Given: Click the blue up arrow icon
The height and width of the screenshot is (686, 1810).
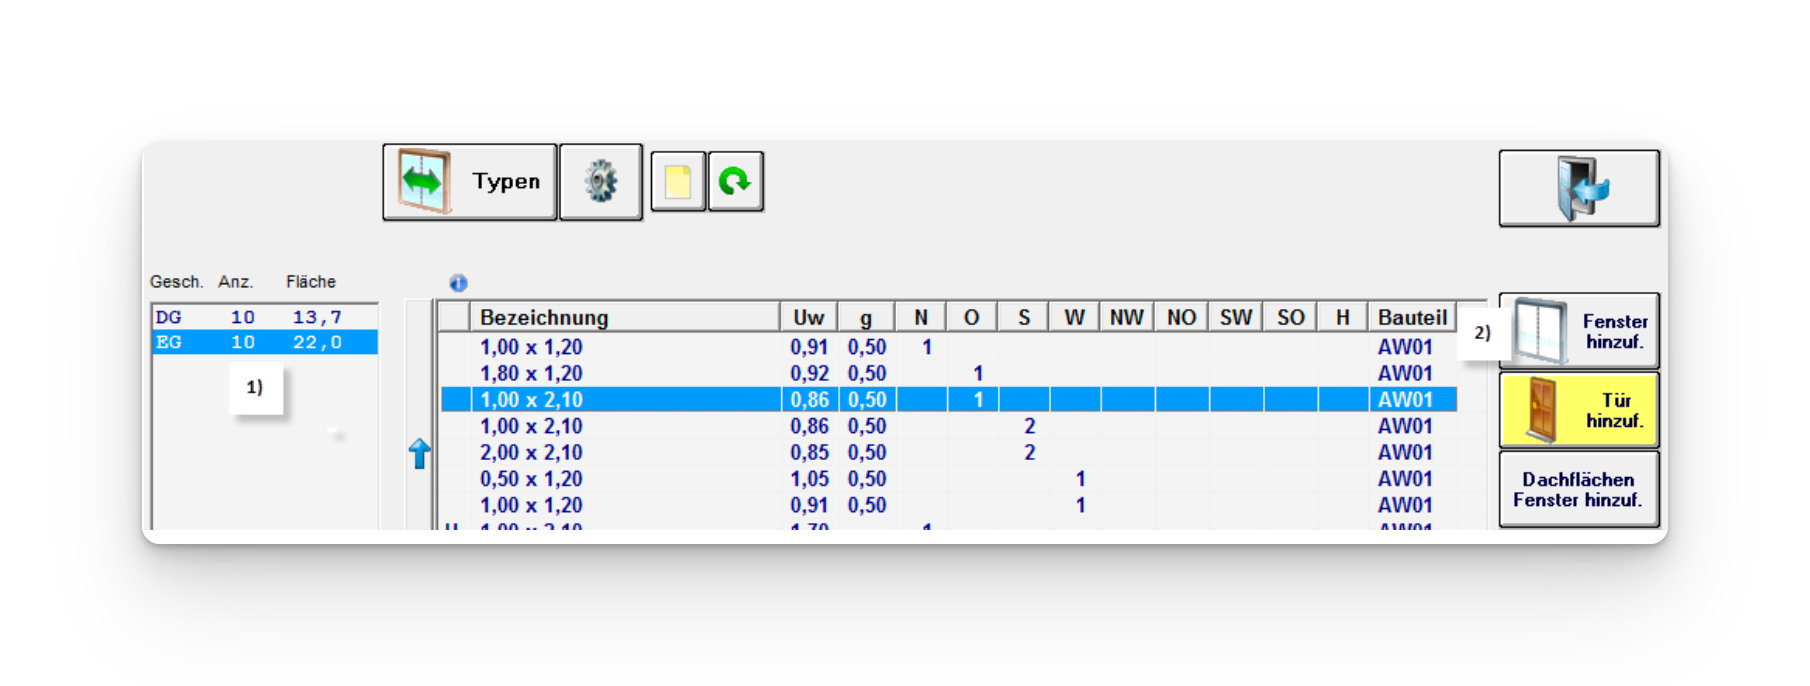Looking at the screenshot, I should click(x=420, y=453).
